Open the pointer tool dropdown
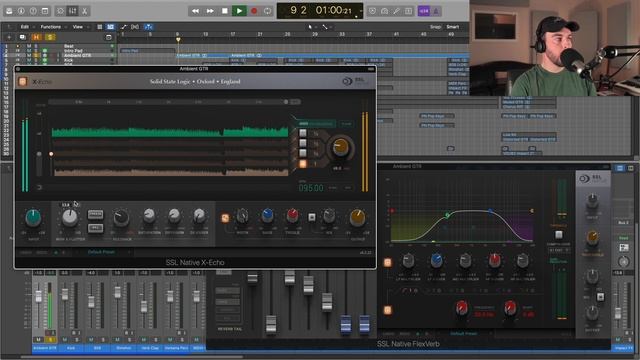Screen dimensions: 640x360 (311, 27)
